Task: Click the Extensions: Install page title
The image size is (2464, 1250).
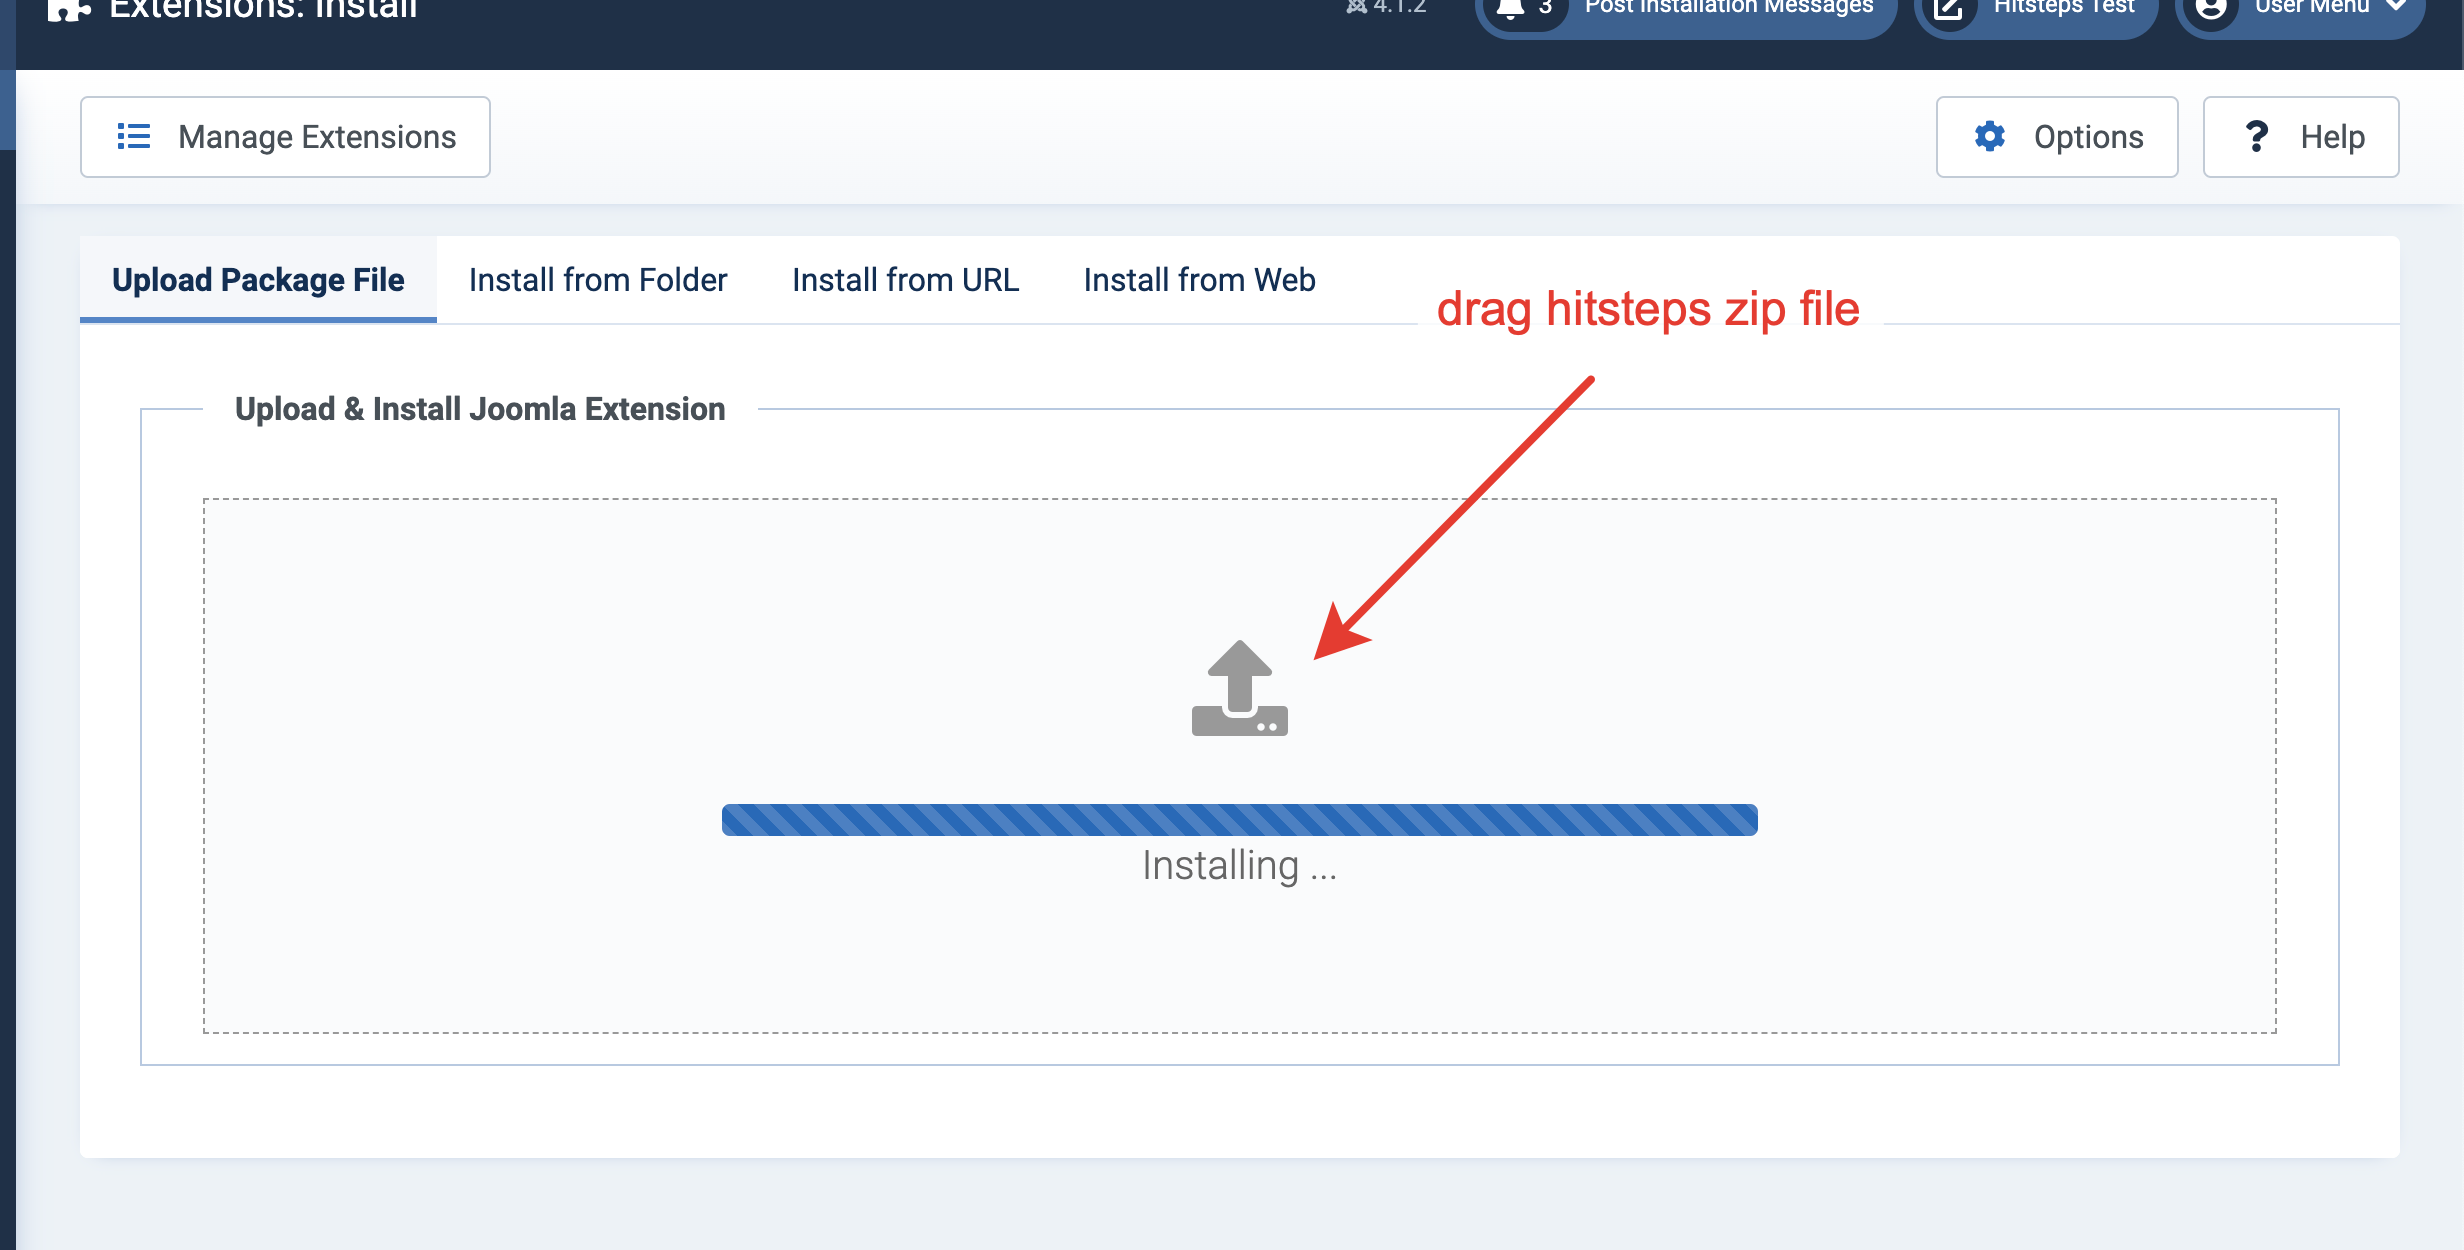Action: pyautogui.click(x=263, y=9)
